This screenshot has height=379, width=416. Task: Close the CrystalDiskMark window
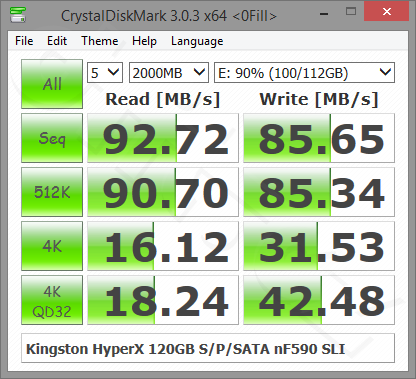pos(387,11)
